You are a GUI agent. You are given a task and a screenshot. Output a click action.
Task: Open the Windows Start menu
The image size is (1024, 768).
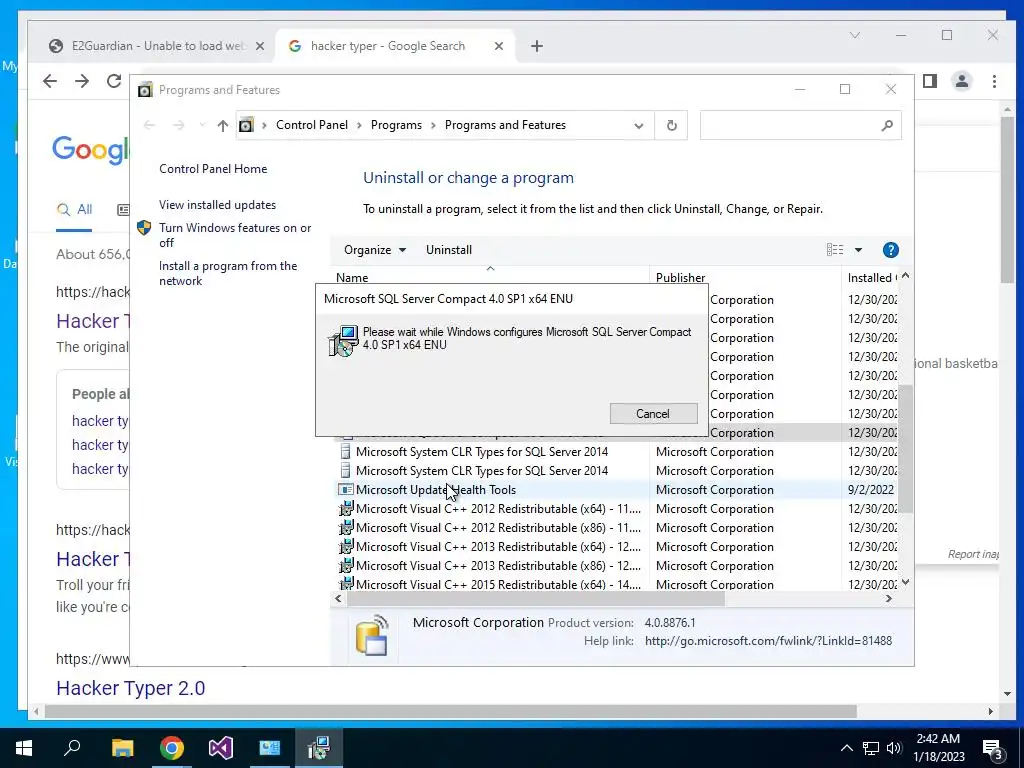coord(24,748)
